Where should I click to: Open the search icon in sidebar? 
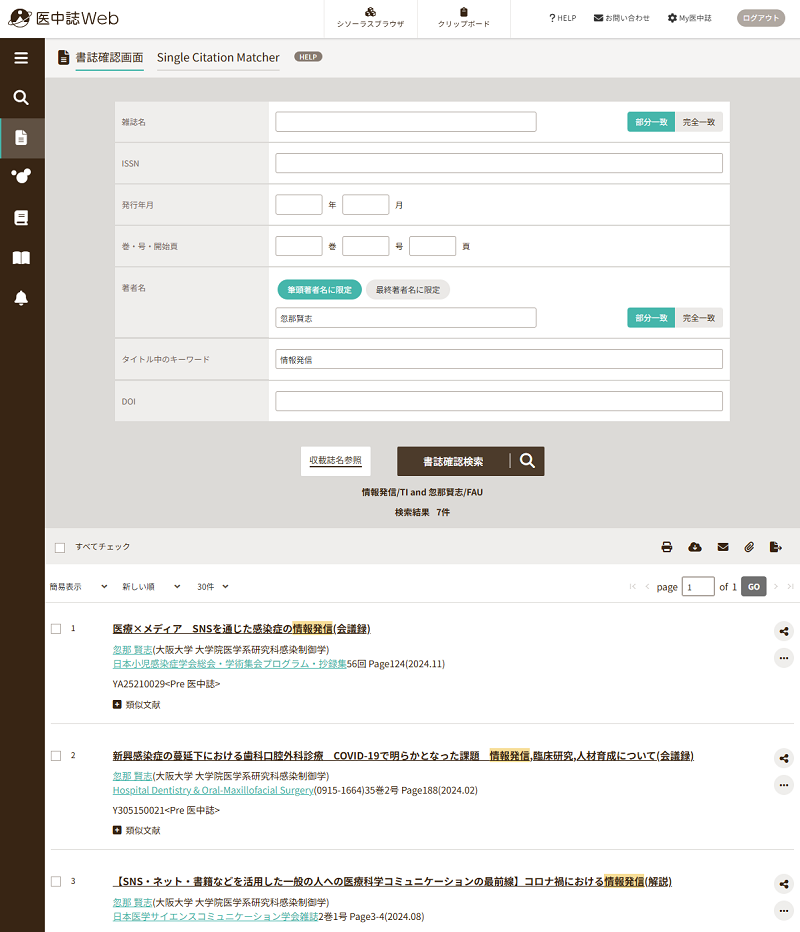coord(21,97)
